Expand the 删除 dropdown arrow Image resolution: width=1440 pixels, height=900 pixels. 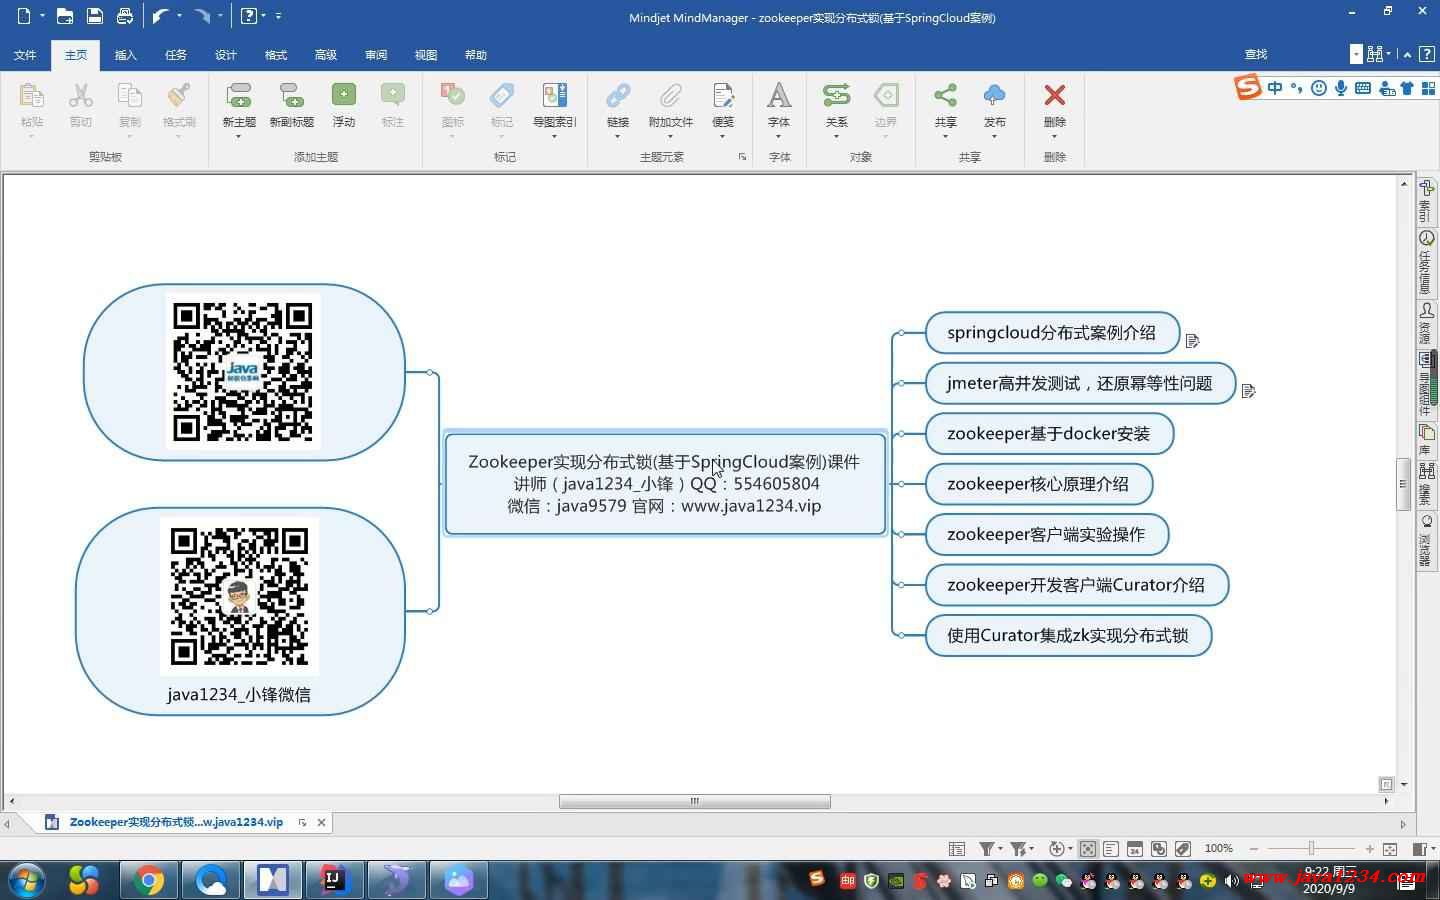click(x=1054, y=137)
